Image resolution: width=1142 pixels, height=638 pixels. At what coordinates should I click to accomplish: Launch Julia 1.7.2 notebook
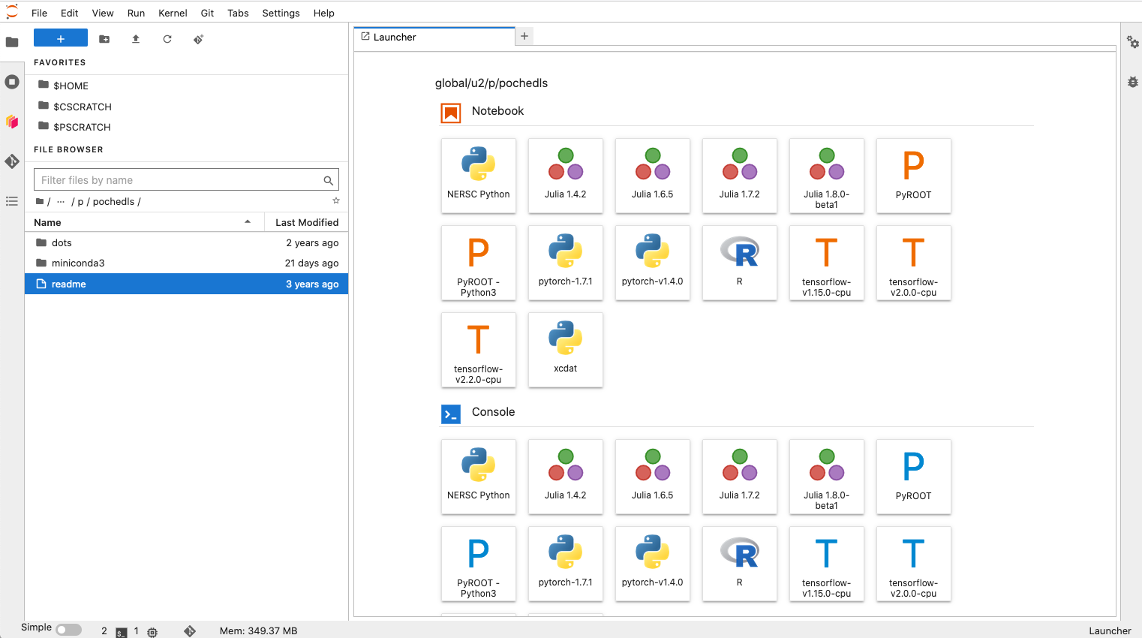coord(739,176)
